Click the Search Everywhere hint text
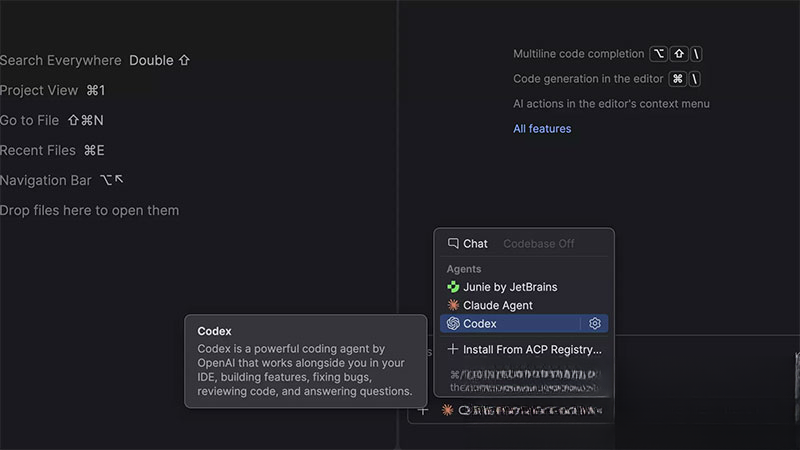 click(61, 60)
